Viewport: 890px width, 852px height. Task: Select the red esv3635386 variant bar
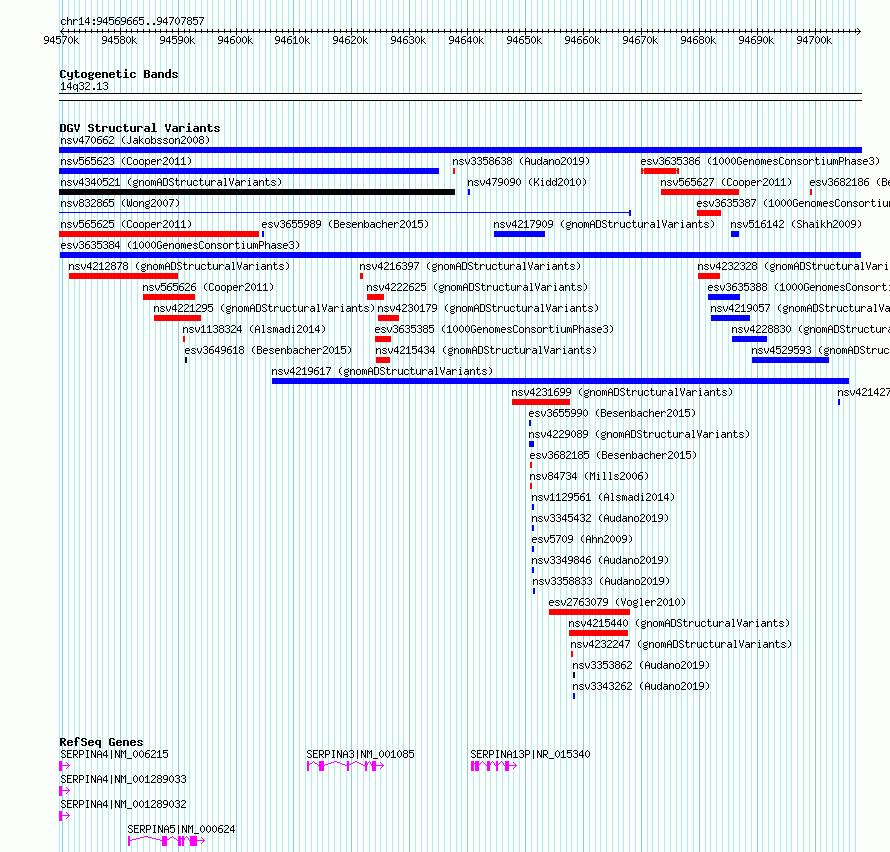point(660,171)
